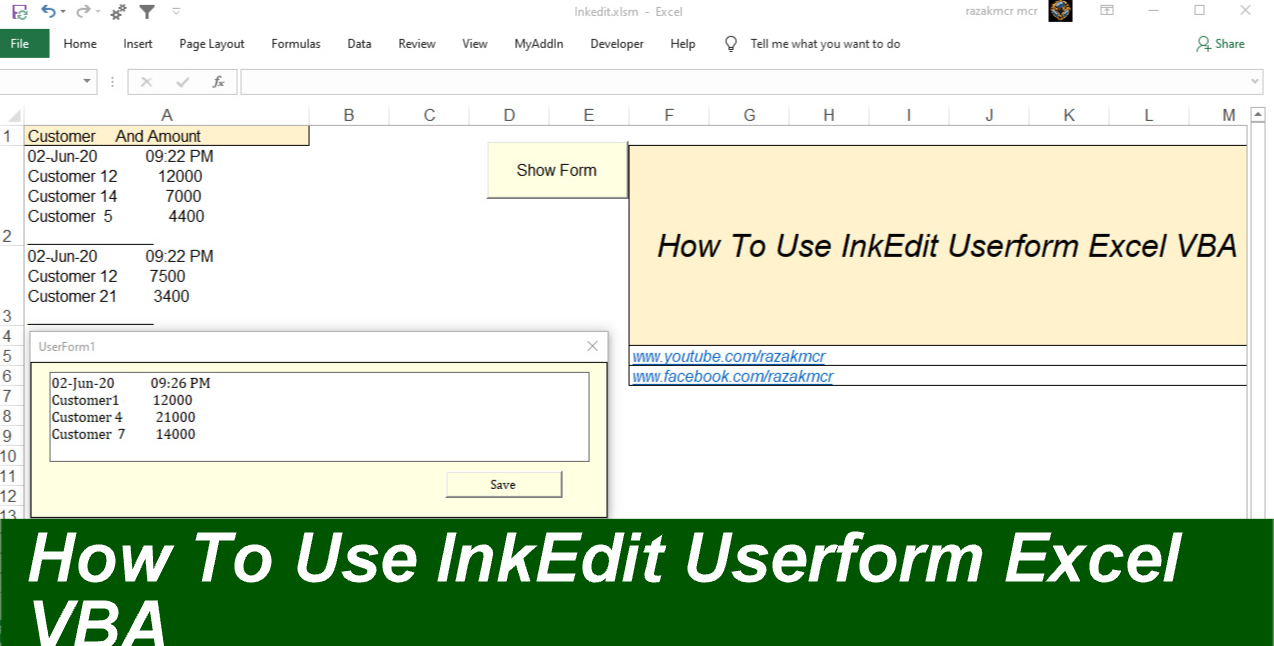
Task: Click the Tell me lightbulb icon
Action: (x=731, y=44)
